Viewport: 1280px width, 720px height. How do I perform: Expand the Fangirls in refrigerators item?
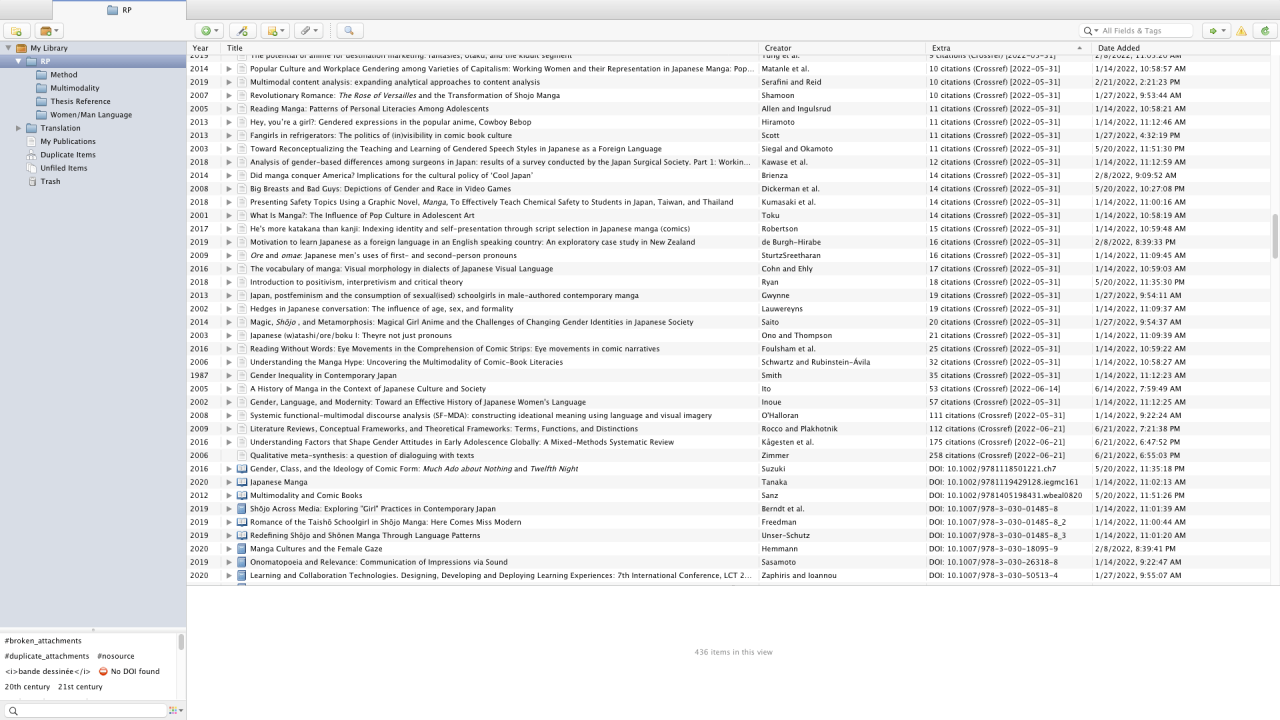229,135
